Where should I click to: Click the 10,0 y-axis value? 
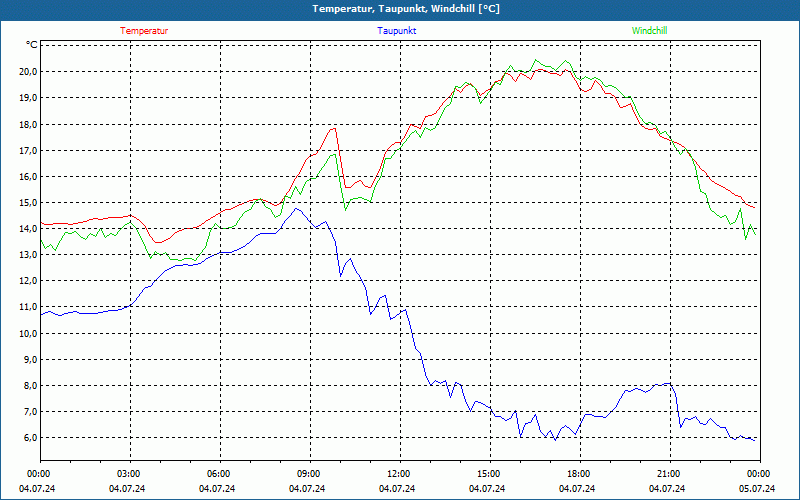pos(29,333)
